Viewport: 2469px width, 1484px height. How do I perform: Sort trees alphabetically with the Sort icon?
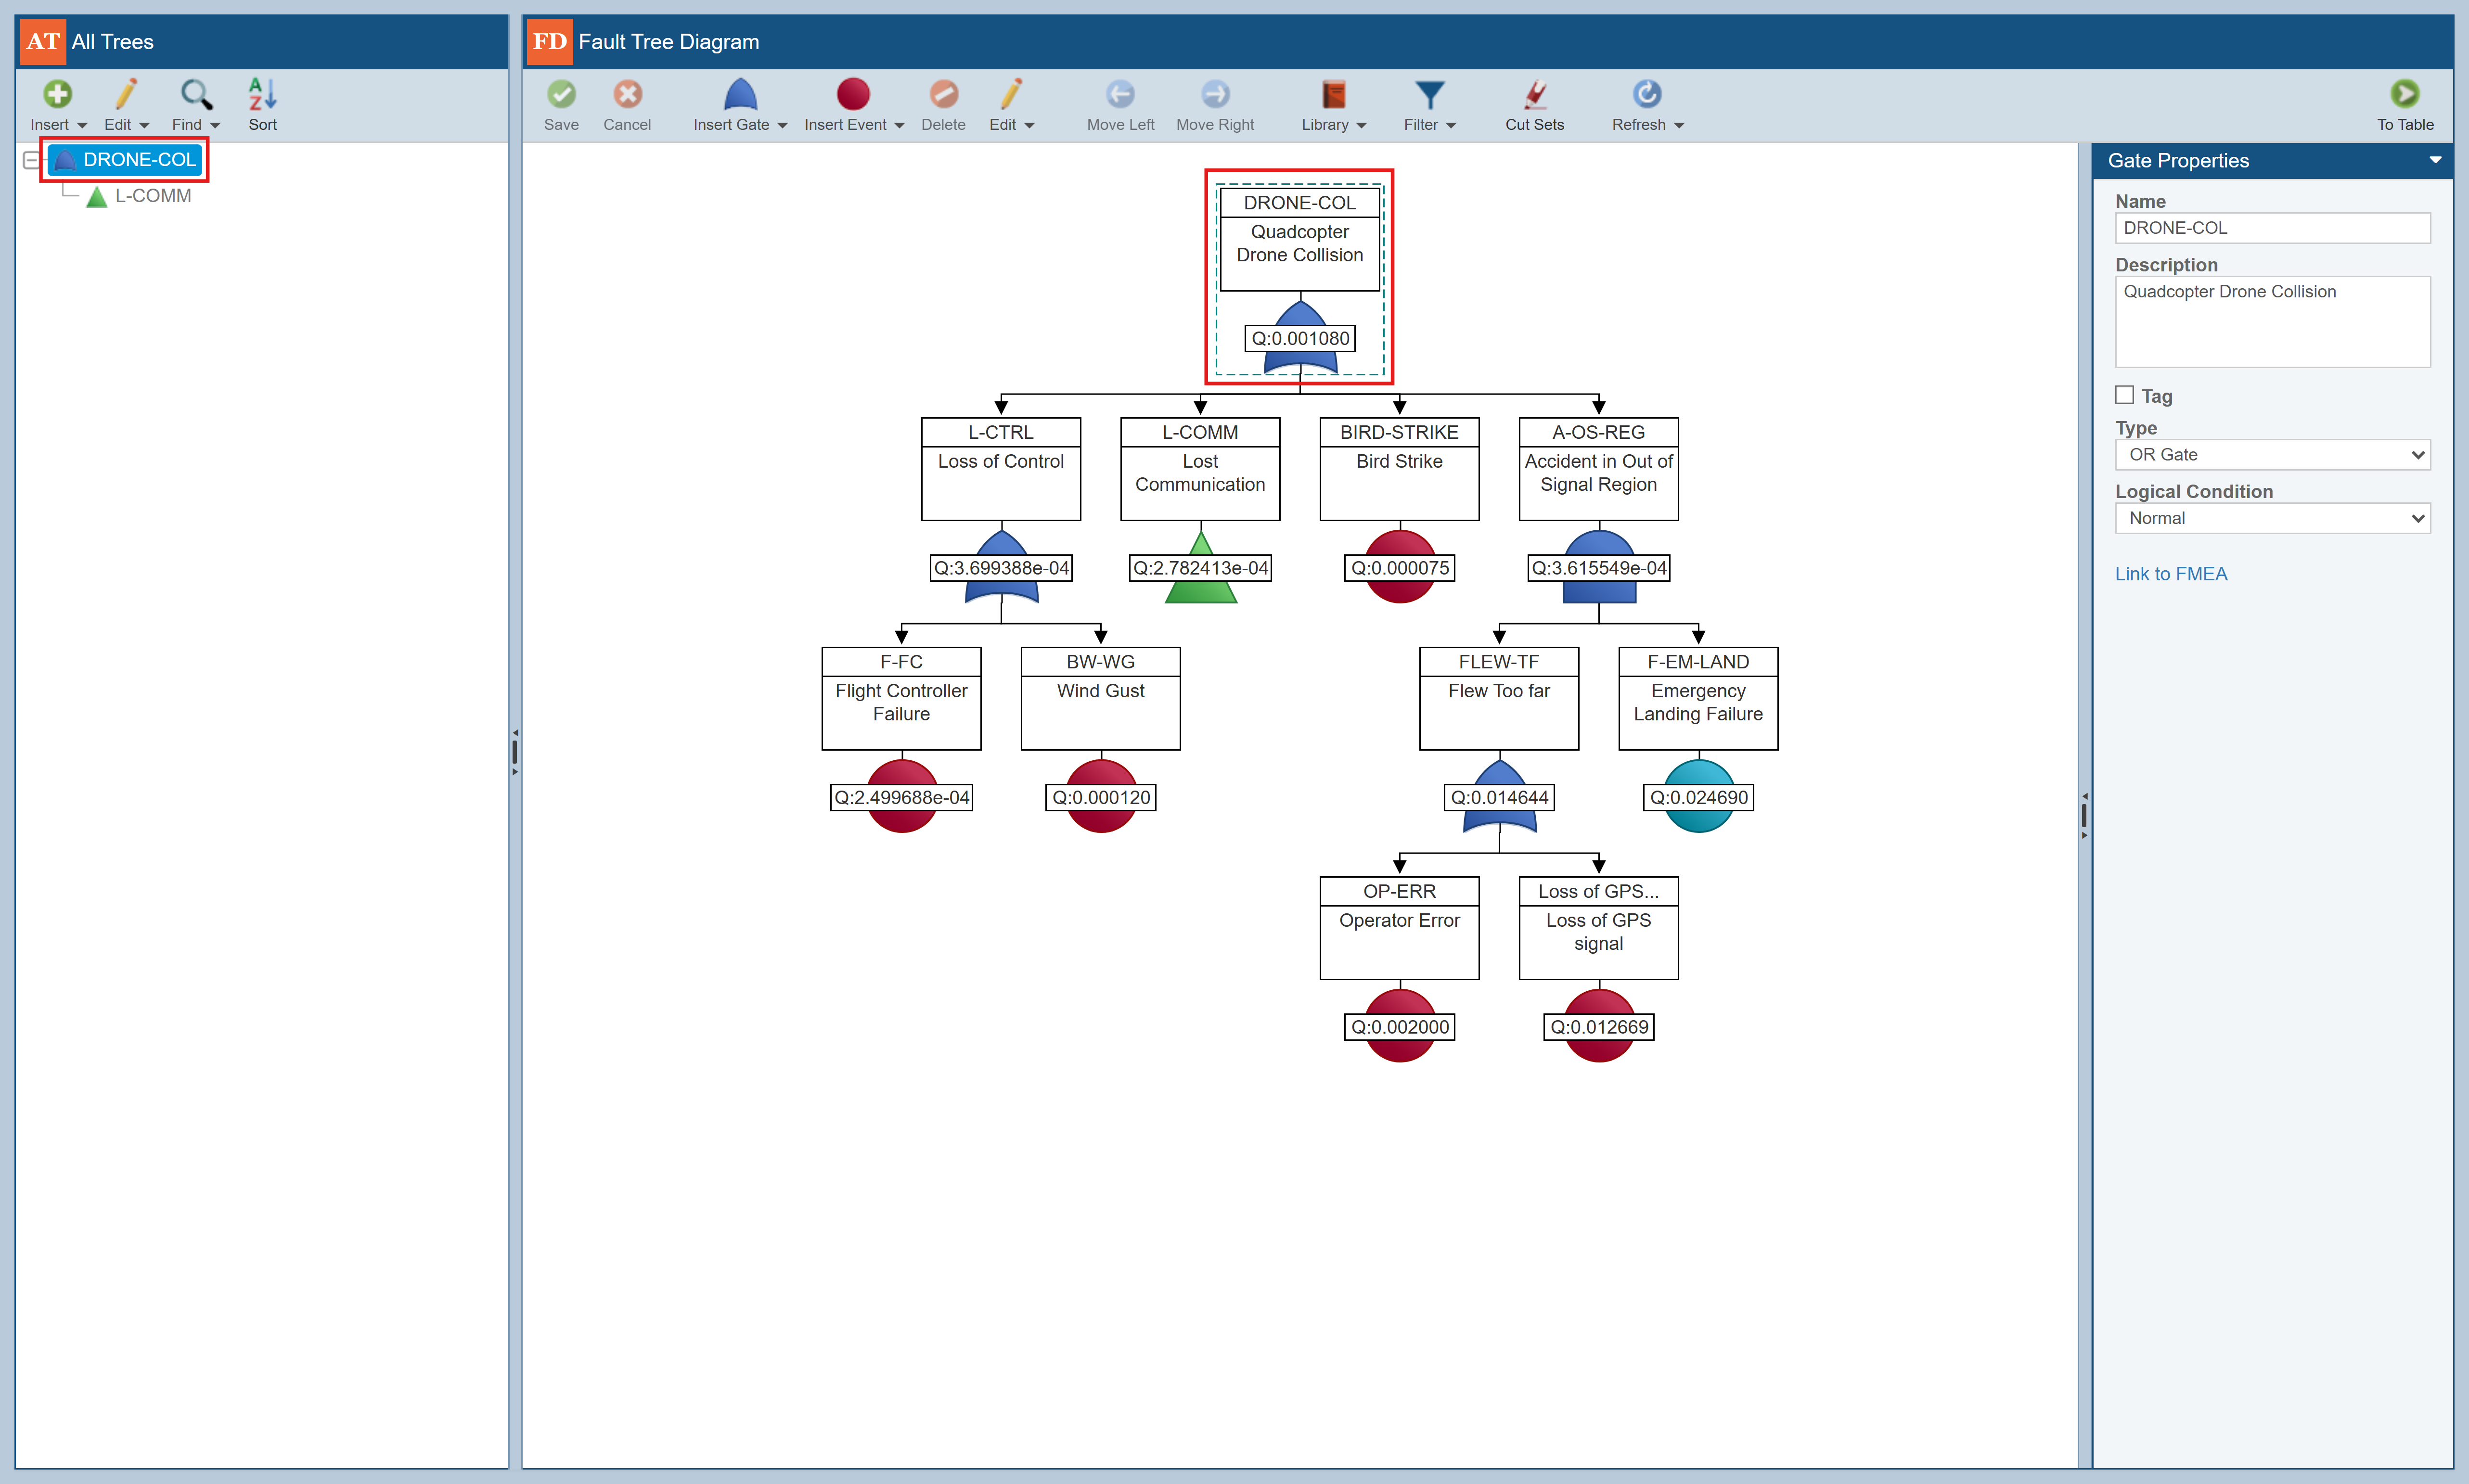[262, 95]
